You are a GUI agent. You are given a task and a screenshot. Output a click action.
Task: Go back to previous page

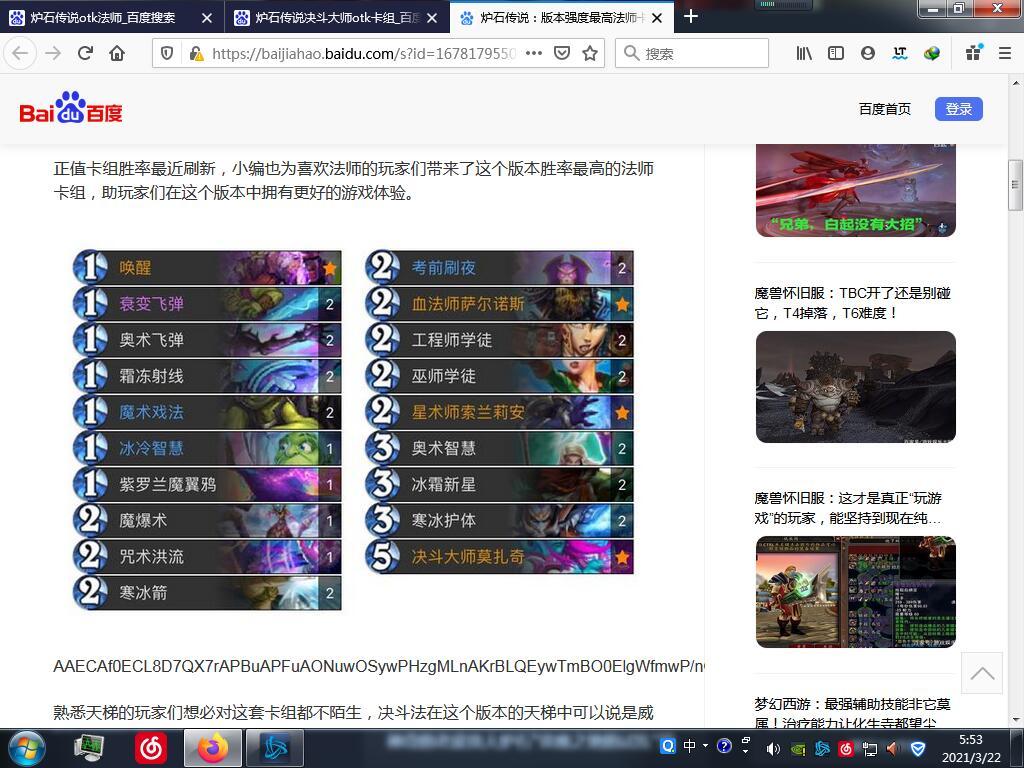click(20, 53)
